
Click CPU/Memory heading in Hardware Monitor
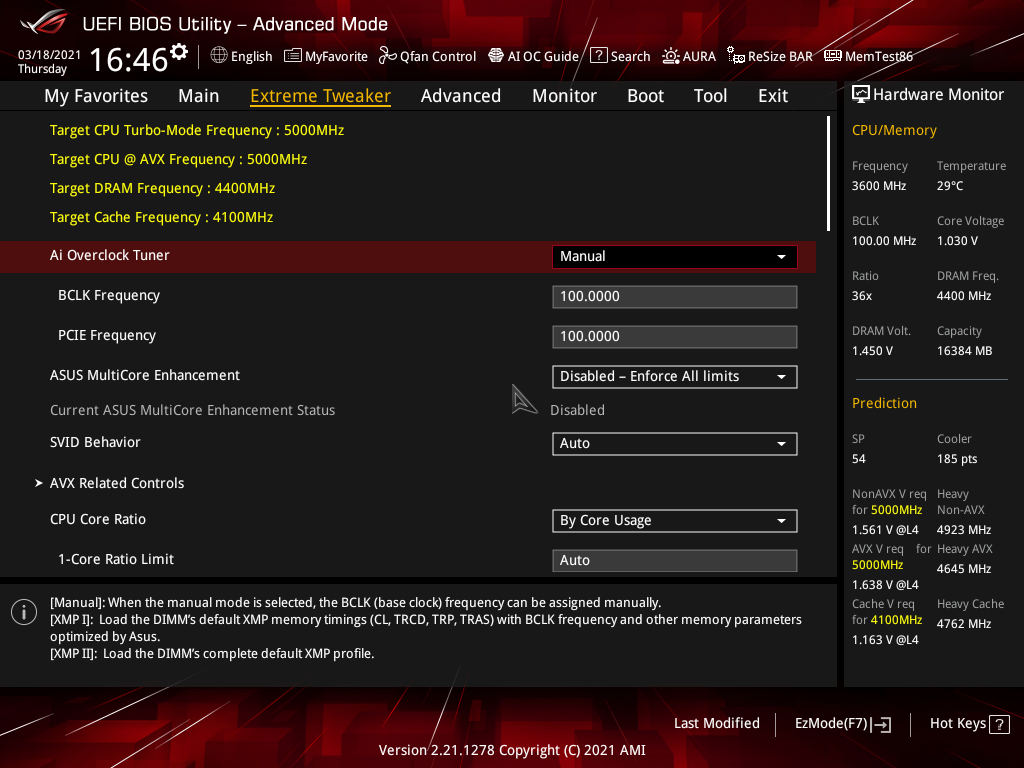[894, 131]
